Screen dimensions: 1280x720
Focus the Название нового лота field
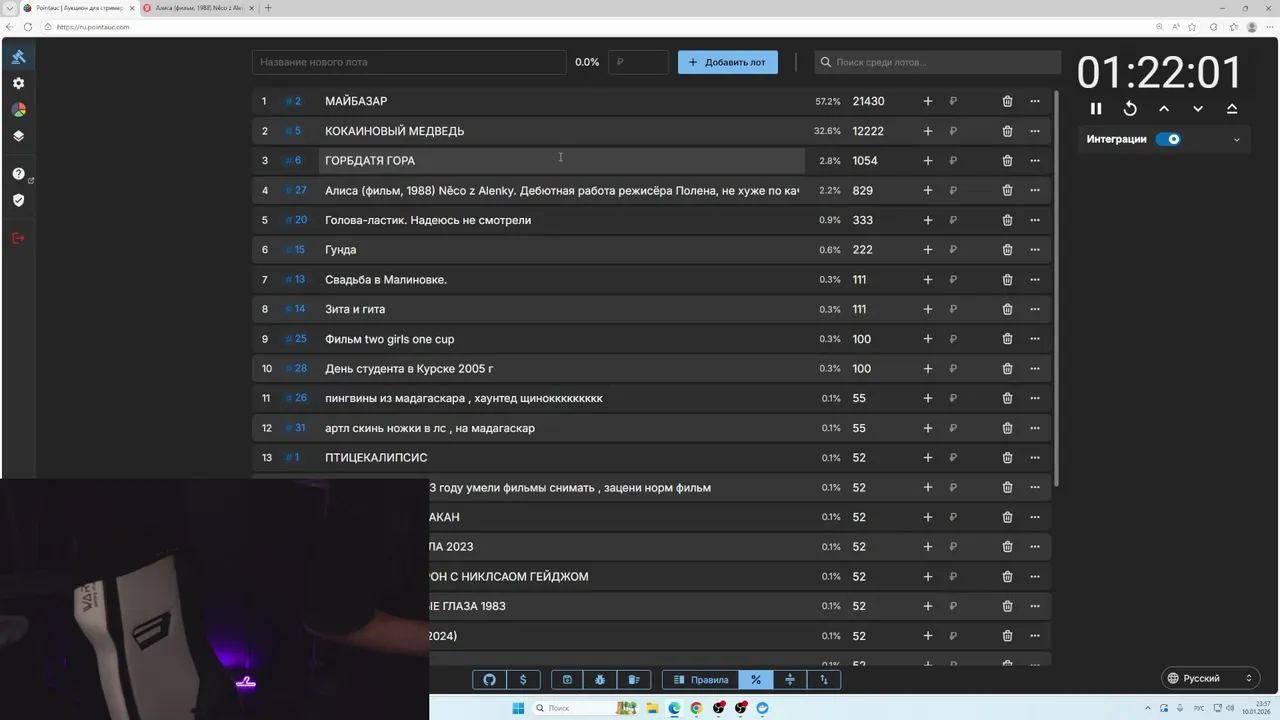[x=409, y=62]
